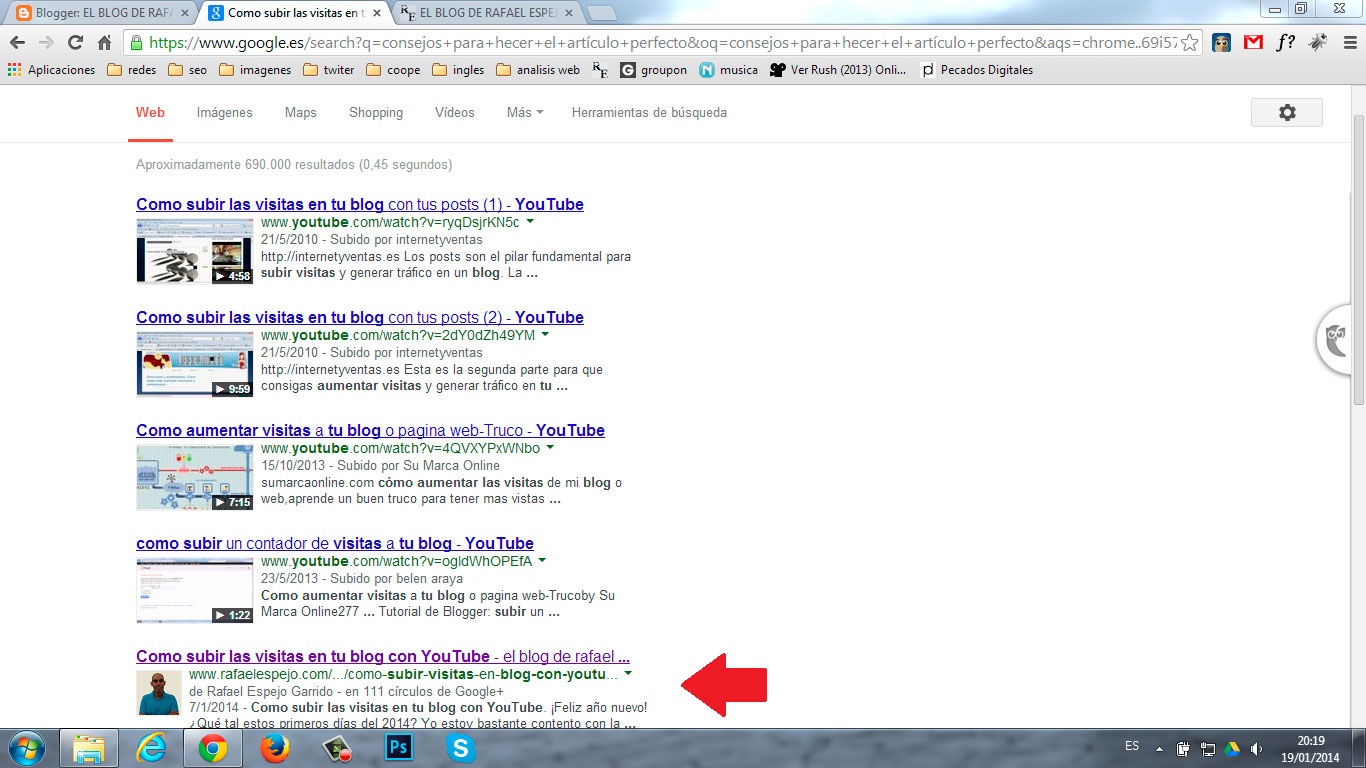The height and width of the screenshot is (768, 1366).
Task: Select the Web search tab
Action: (150, 113)
